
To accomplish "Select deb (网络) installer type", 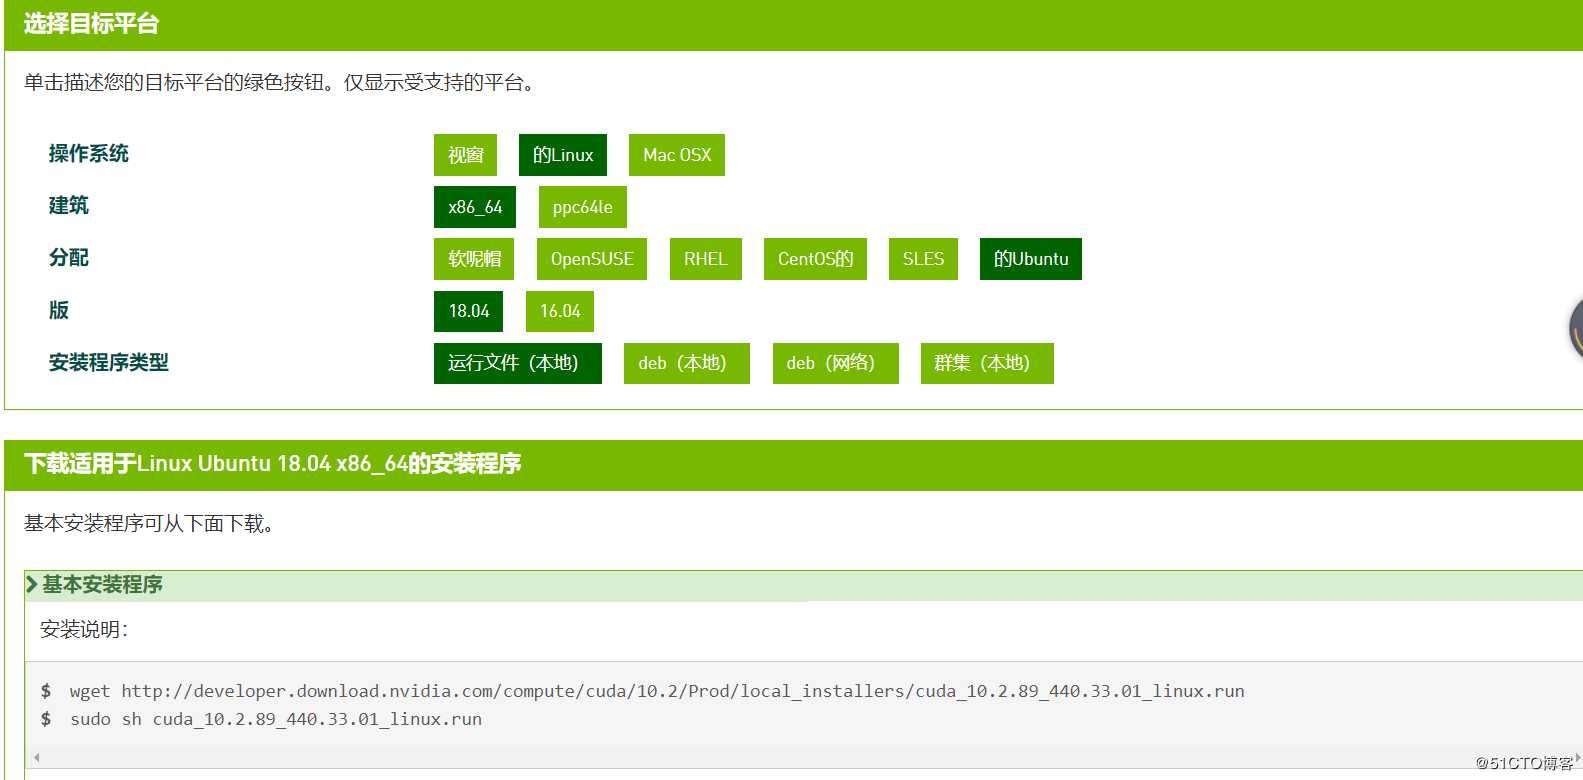I will 836,363.
